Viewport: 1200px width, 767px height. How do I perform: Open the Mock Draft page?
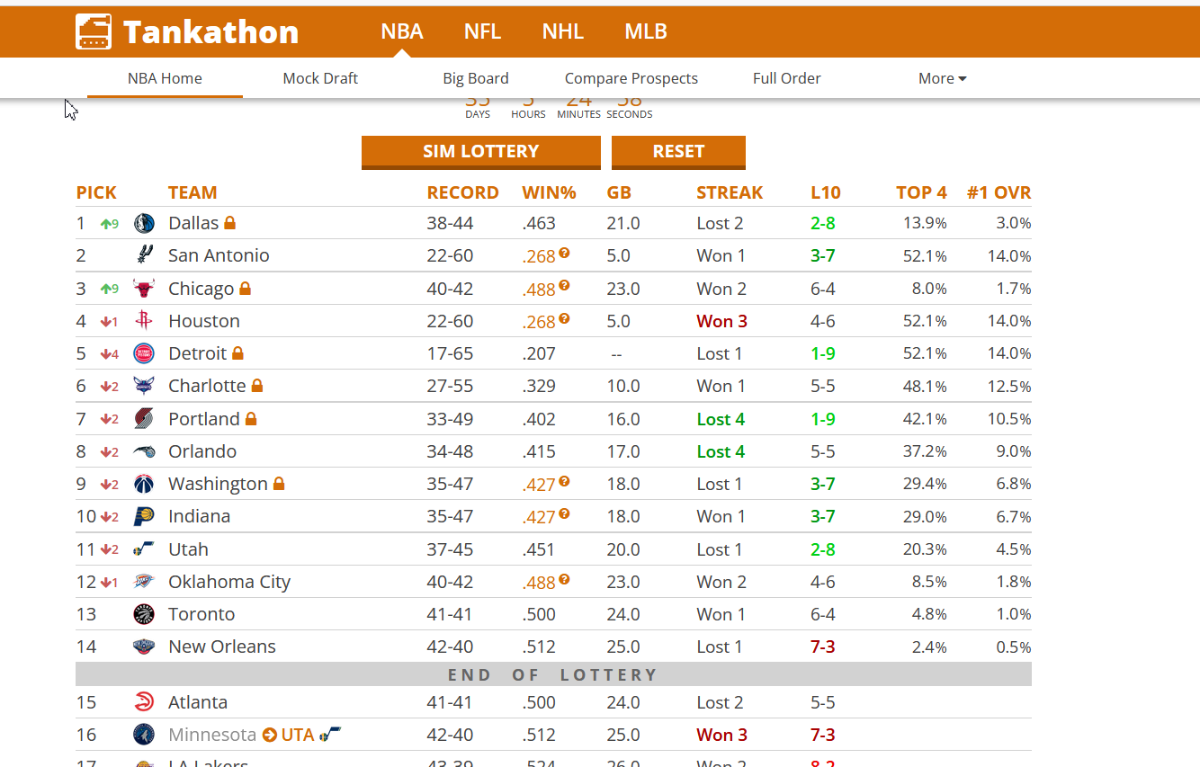tap(320, 78)
